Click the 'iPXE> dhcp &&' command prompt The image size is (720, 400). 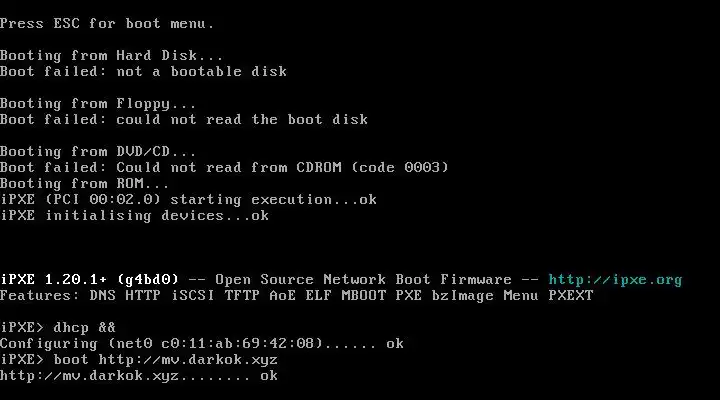pos(58,328)
